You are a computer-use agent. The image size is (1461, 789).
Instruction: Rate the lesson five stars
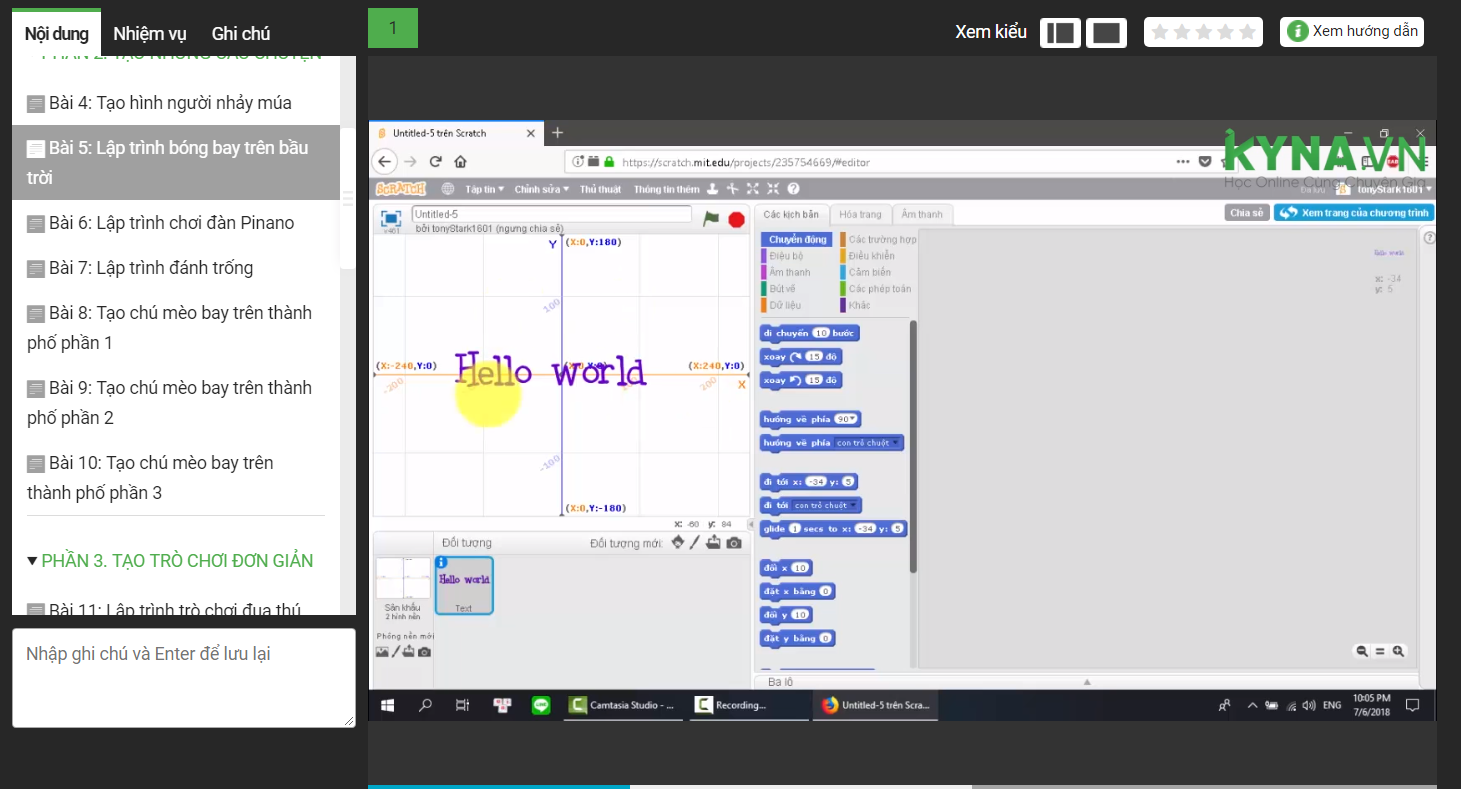(x=1247, y=33)
